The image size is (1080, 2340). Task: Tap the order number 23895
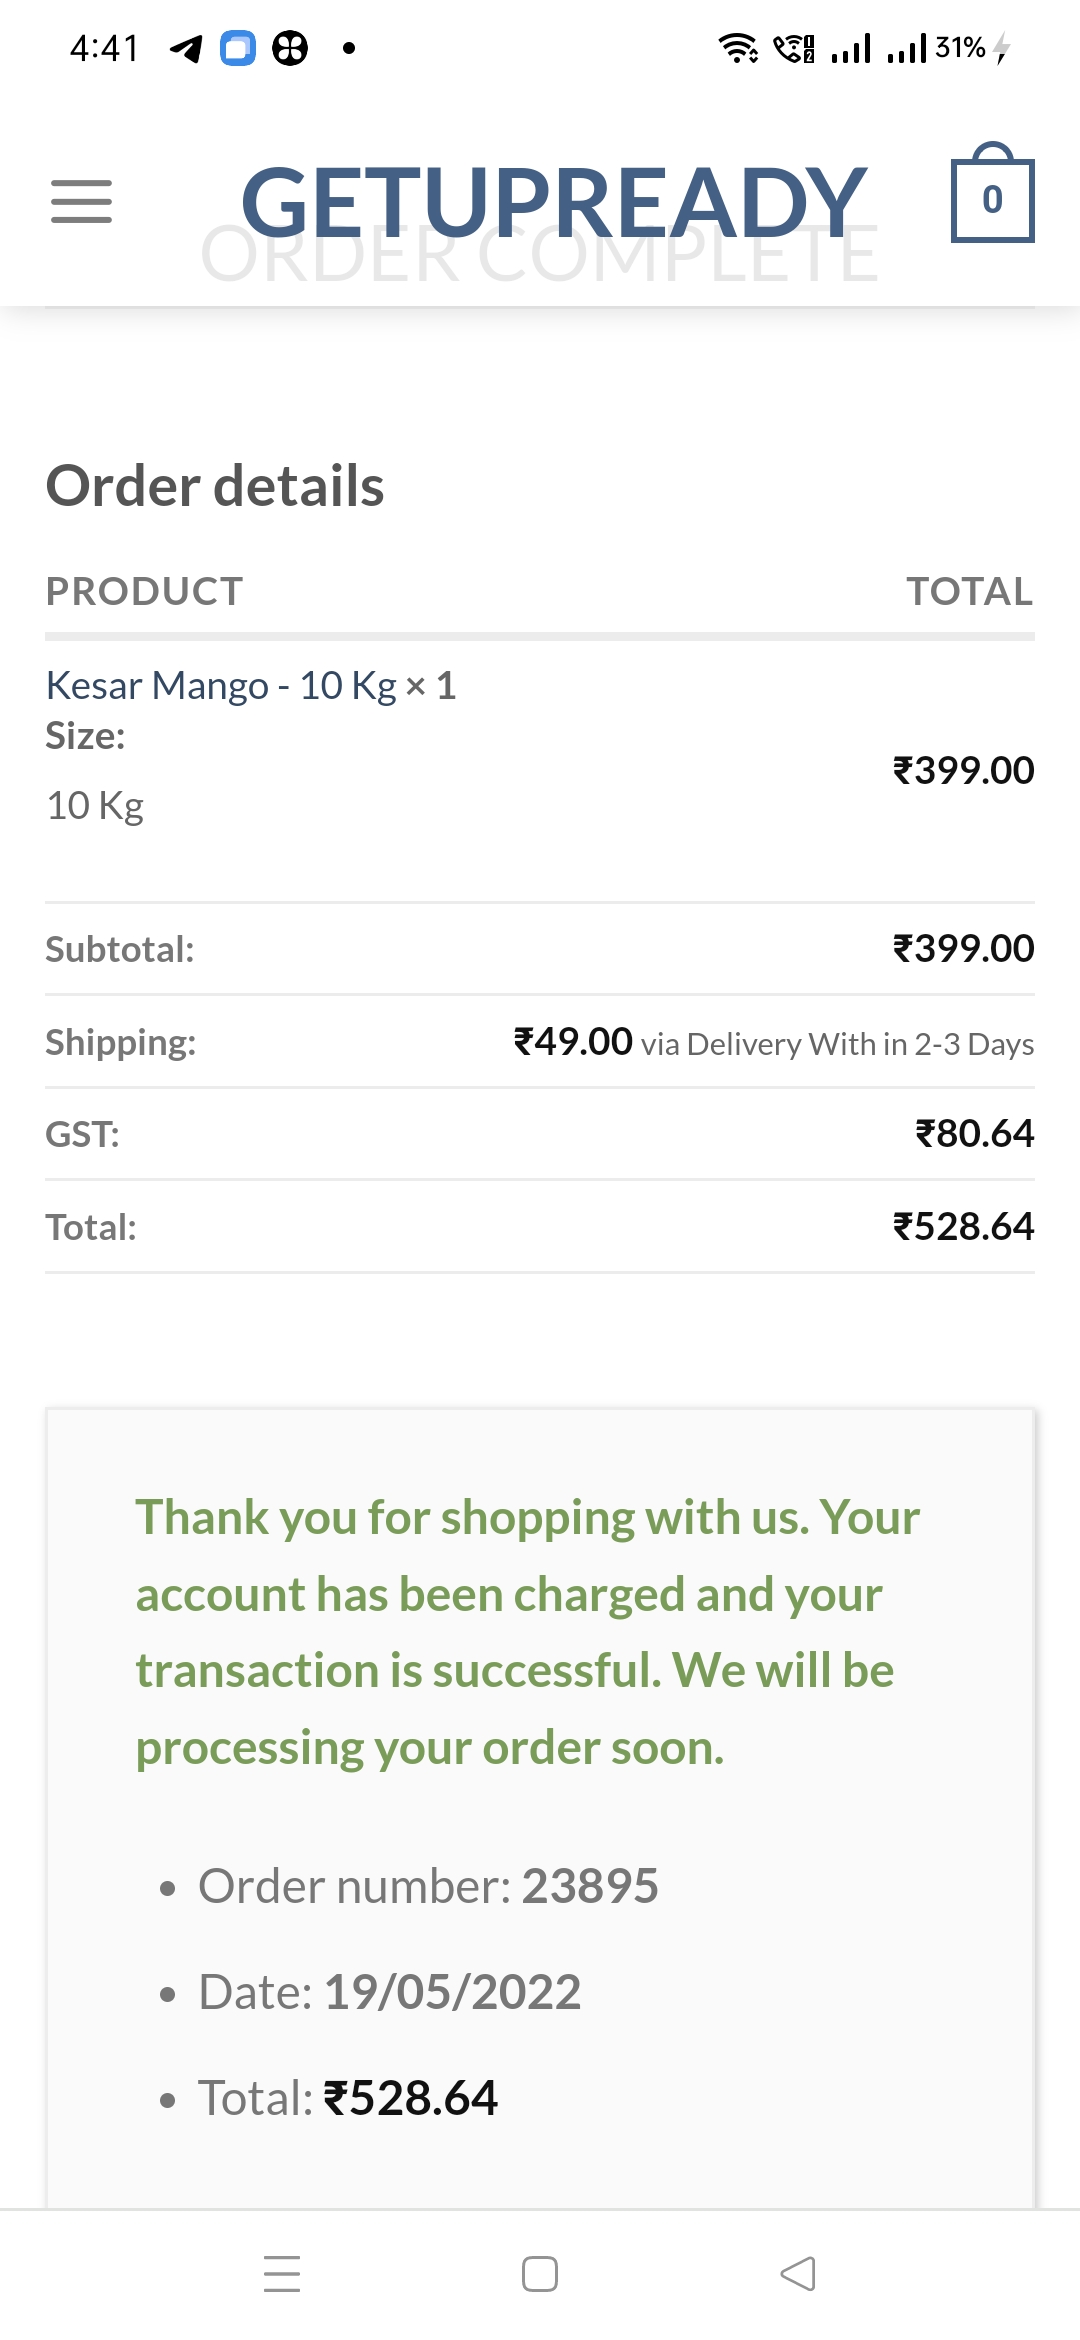point(590,1887)
